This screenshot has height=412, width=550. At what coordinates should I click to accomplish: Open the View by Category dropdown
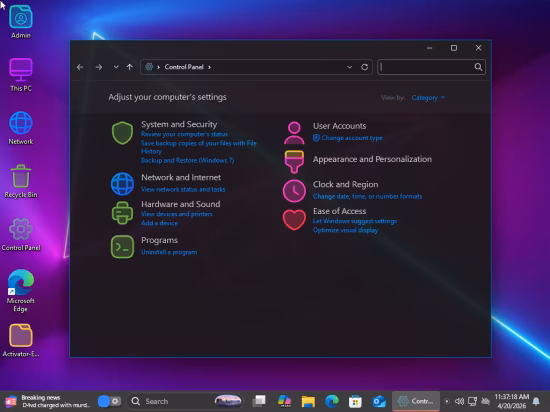(428, 98)
